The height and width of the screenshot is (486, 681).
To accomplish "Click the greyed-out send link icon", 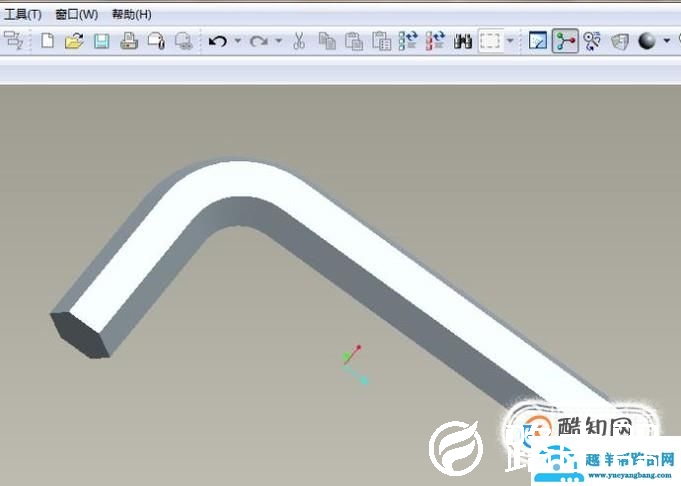I will pos(184,41).
